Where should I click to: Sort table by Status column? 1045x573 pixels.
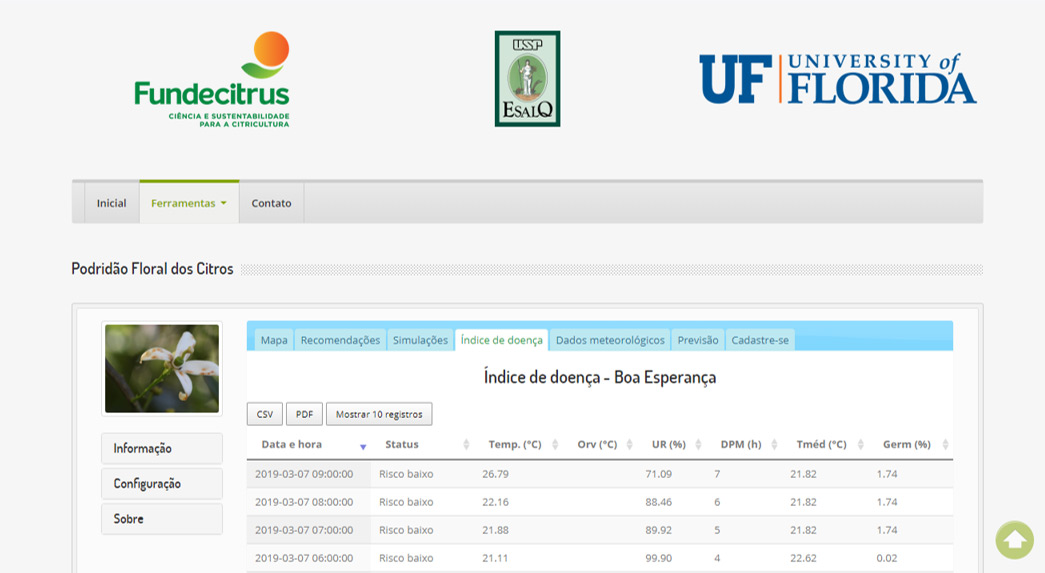[x=426, y=444]
